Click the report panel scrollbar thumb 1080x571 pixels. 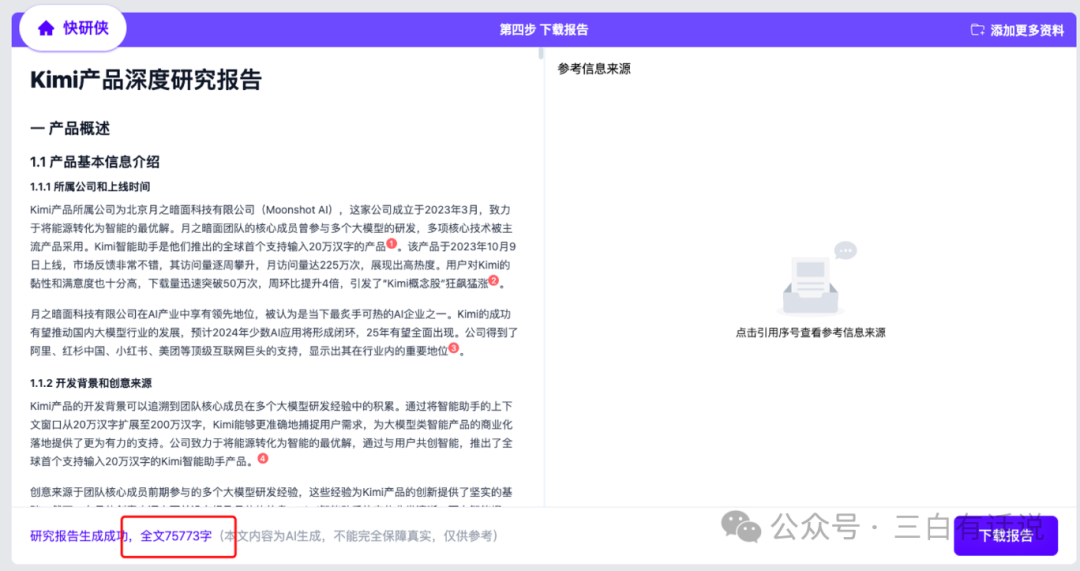point(541,53)
